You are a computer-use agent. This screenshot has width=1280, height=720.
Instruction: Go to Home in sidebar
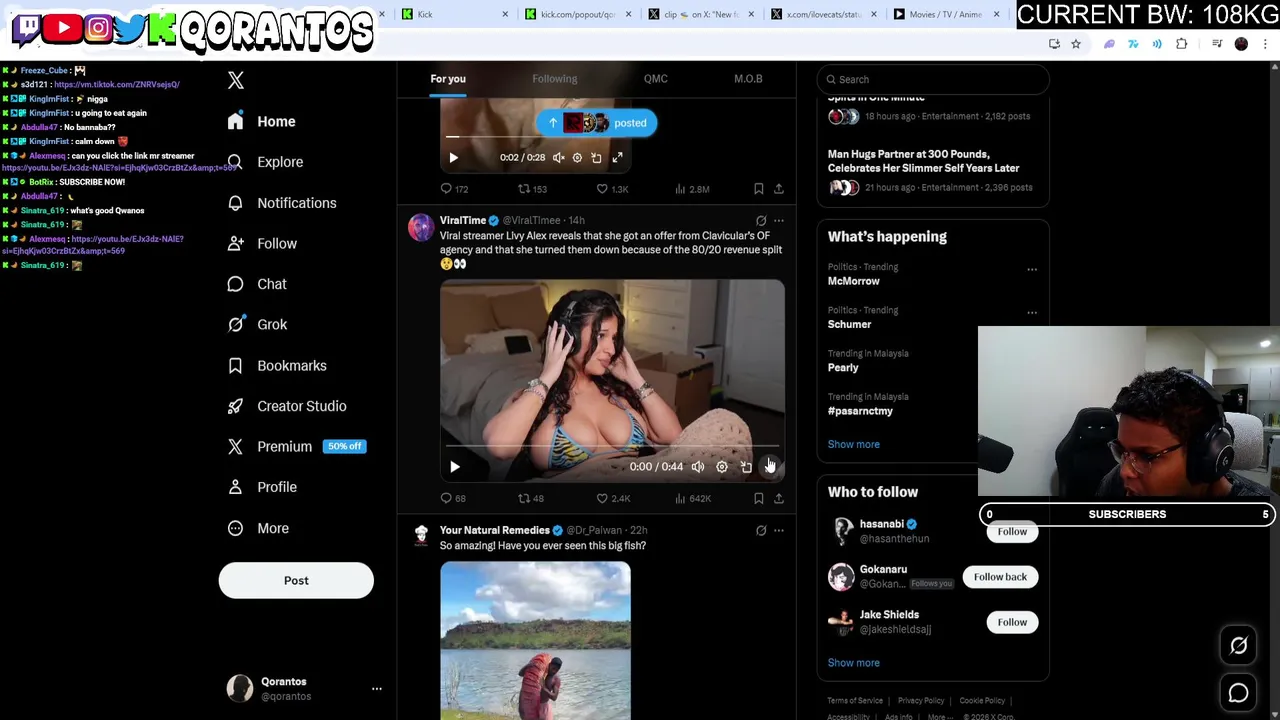click(x=261, y=121)
